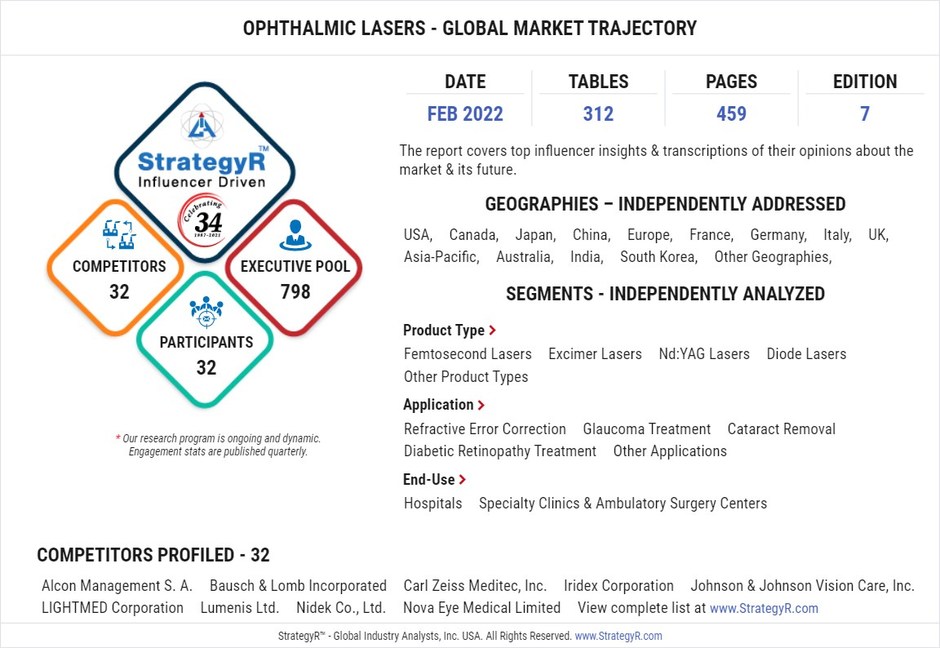Expand the Application red chevron

click(481, 405)
